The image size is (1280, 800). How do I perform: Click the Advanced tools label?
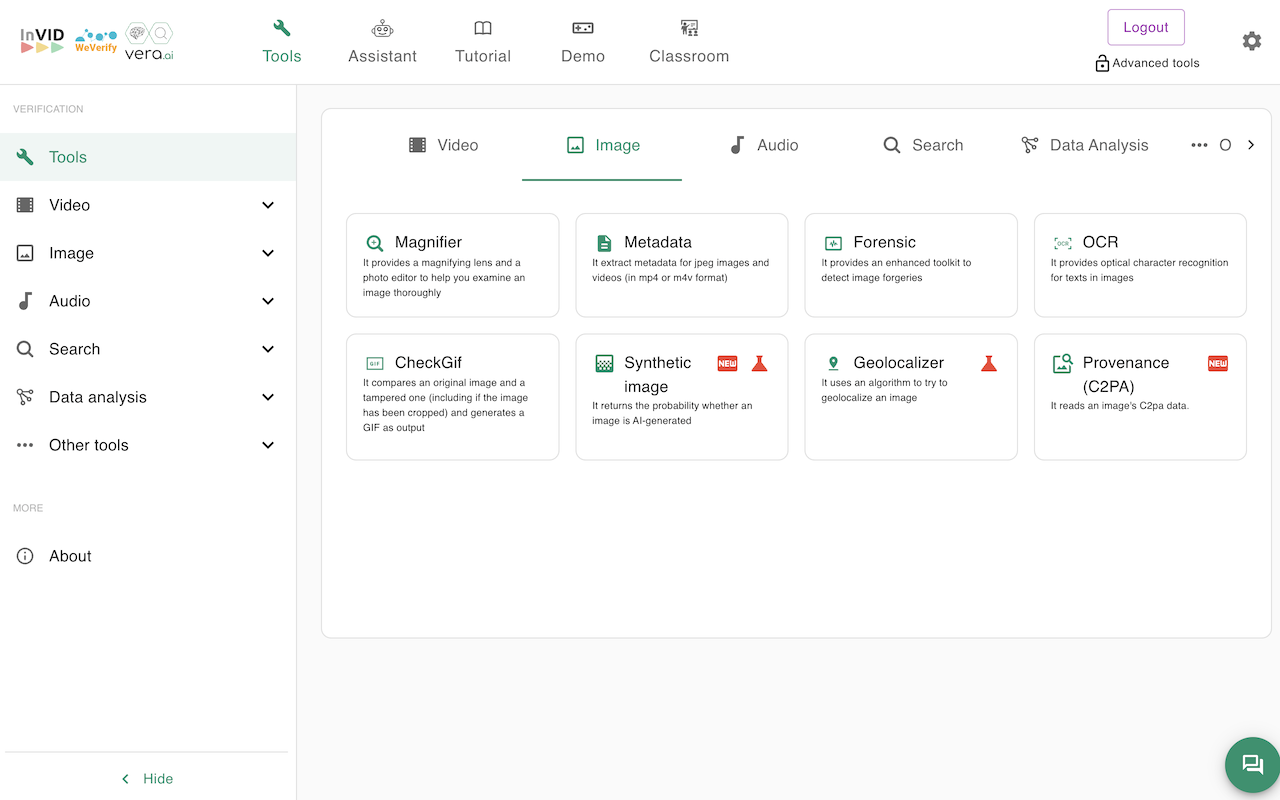coord(1156,63)
